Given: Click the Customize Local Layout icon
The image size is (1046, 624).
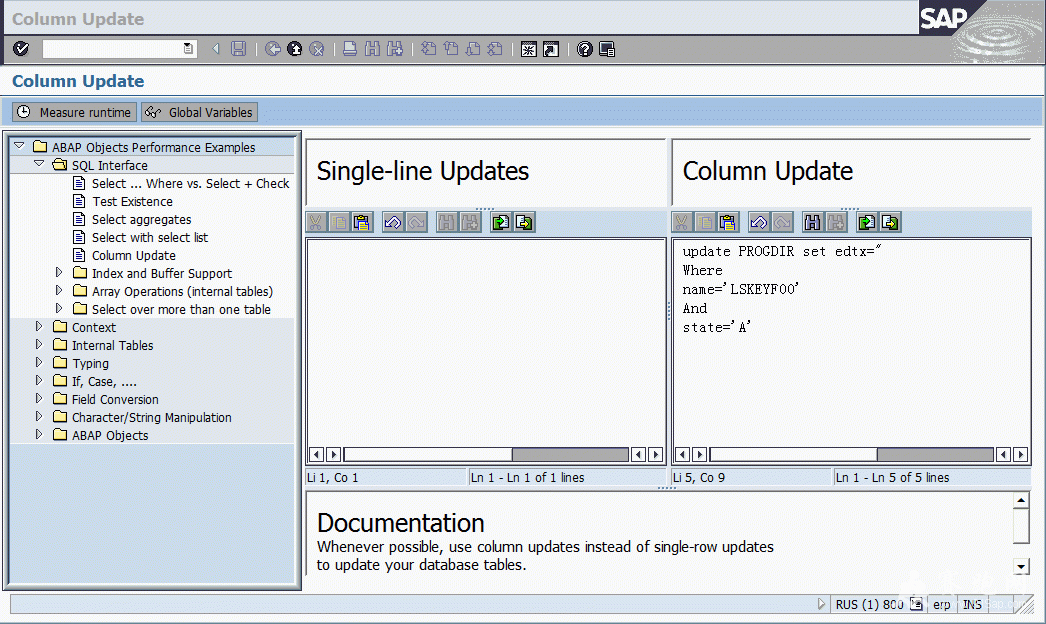Looking at the screenshot, I should pyautogui.click(x=607, y=49).
